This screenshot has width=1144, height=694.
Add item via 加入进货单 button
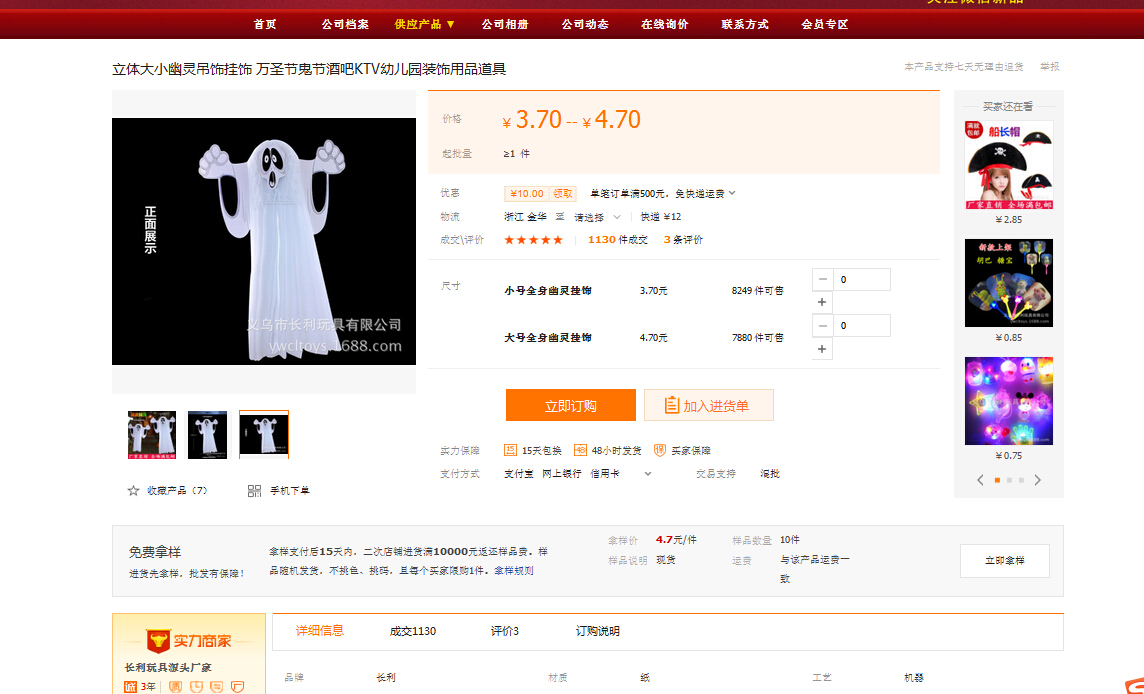click(x=708, y=406)
